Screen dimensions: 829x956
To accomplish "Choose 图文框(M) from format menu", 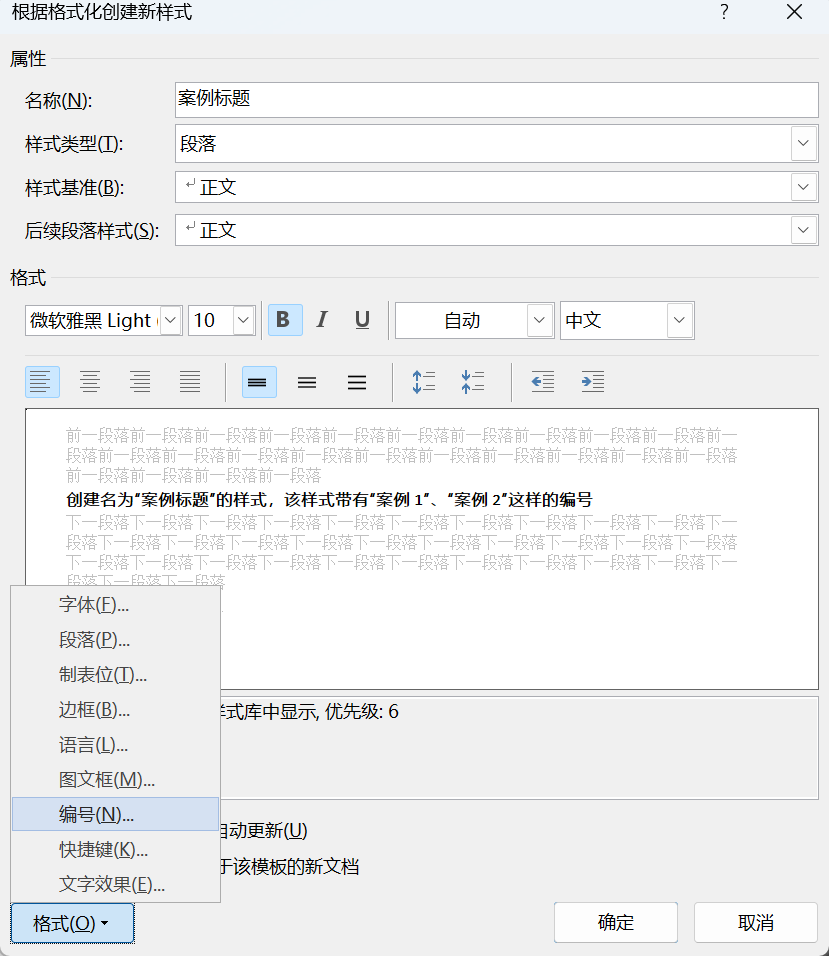I will [x=116, y=779].
